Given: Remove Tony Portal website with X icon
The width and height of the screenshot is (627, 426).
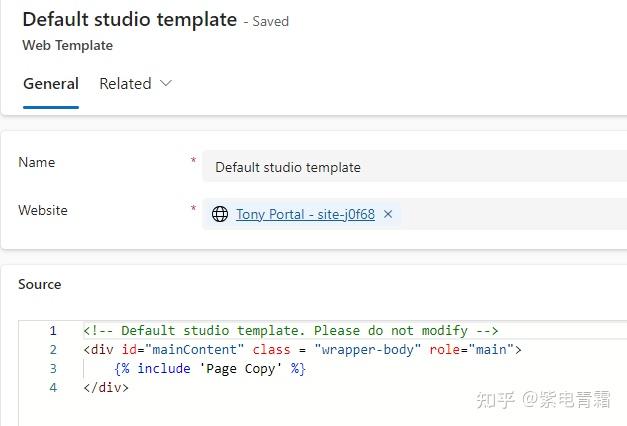Looking at the screenshot, I should tap(387, 214).
